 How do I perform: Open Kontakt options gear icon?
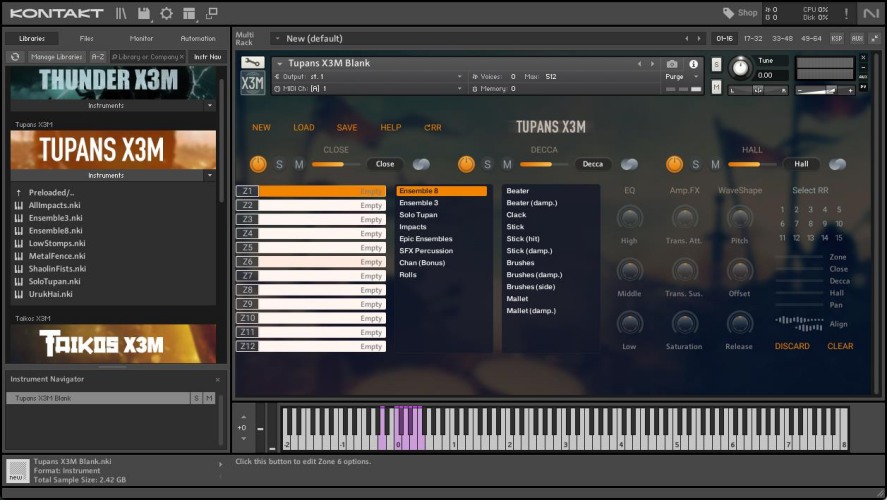(166, 13)
